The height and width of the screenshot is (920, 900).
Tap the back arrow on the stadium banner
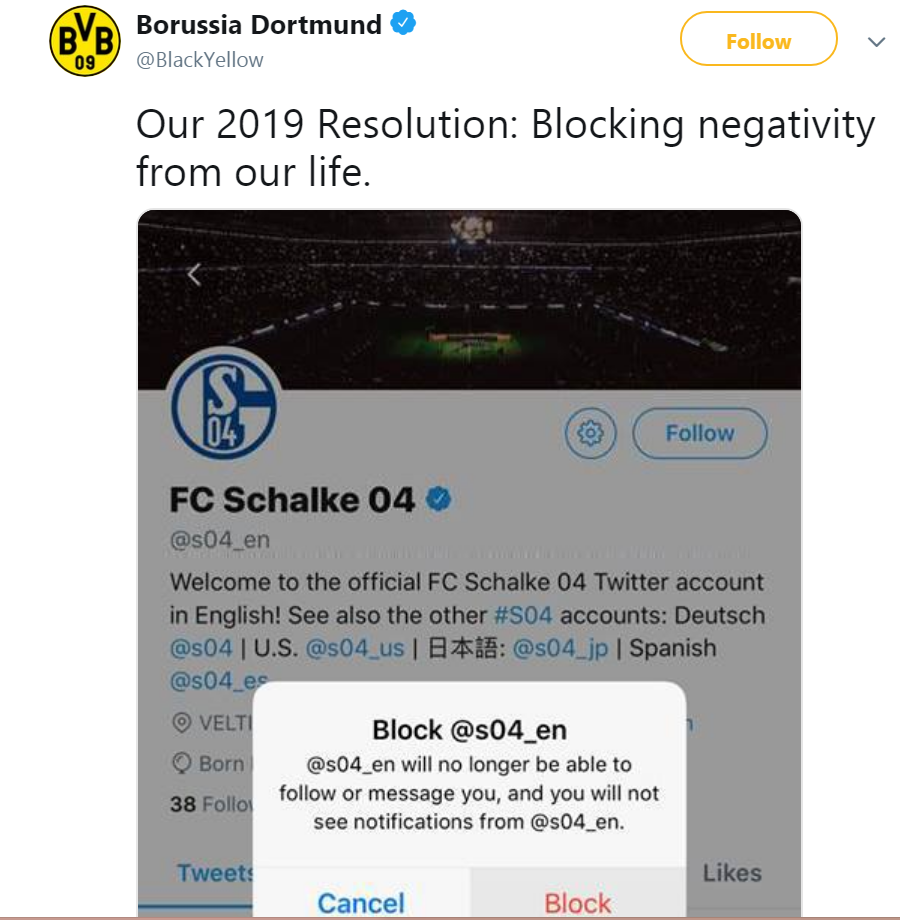coord(194,274)
